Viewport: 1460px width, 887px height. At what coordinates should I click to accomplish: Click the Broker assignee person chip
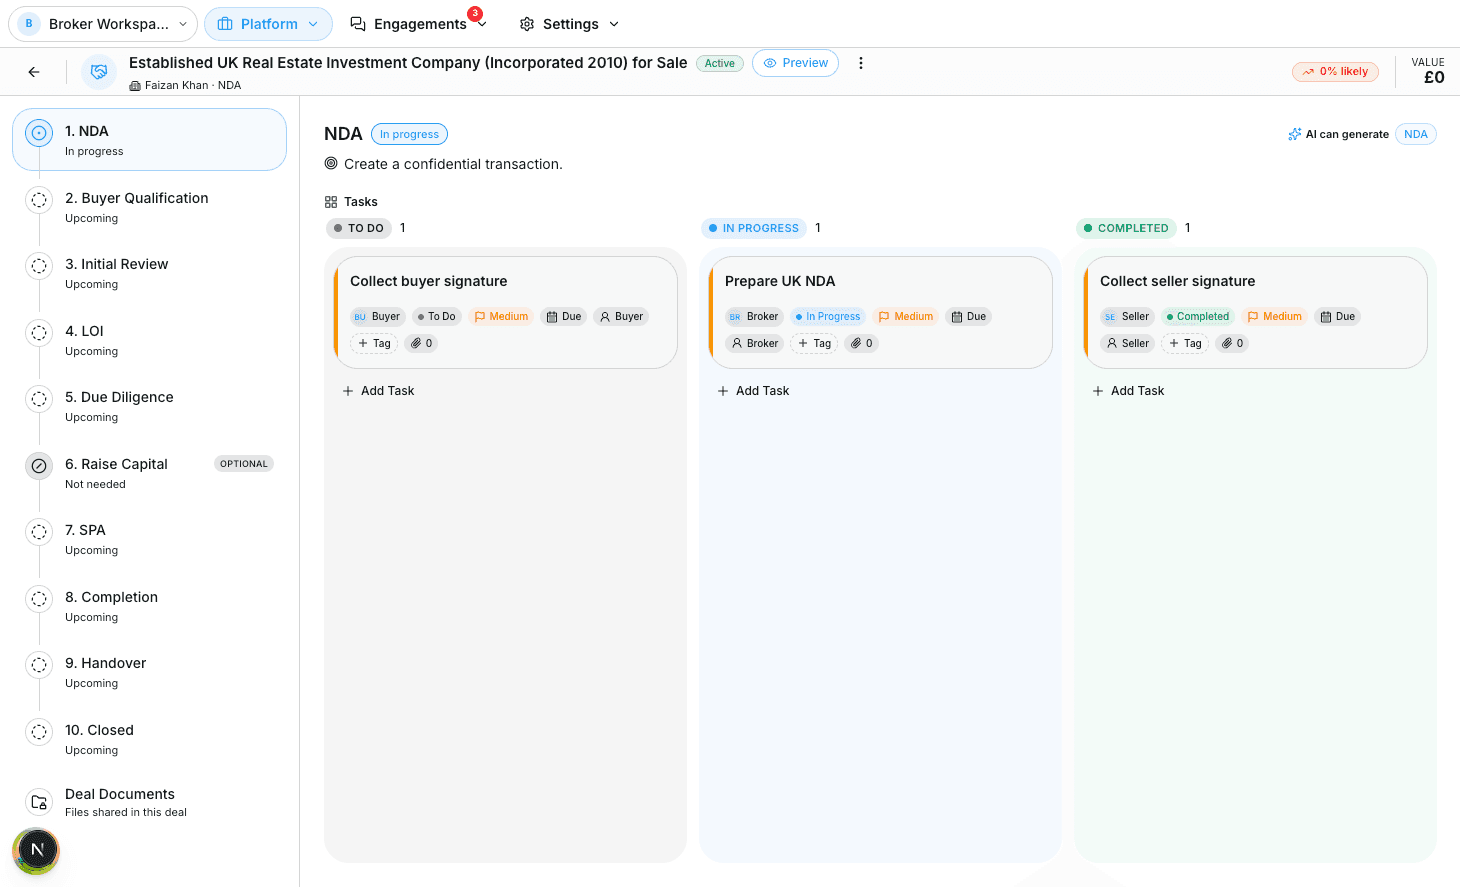pos(755,343)
